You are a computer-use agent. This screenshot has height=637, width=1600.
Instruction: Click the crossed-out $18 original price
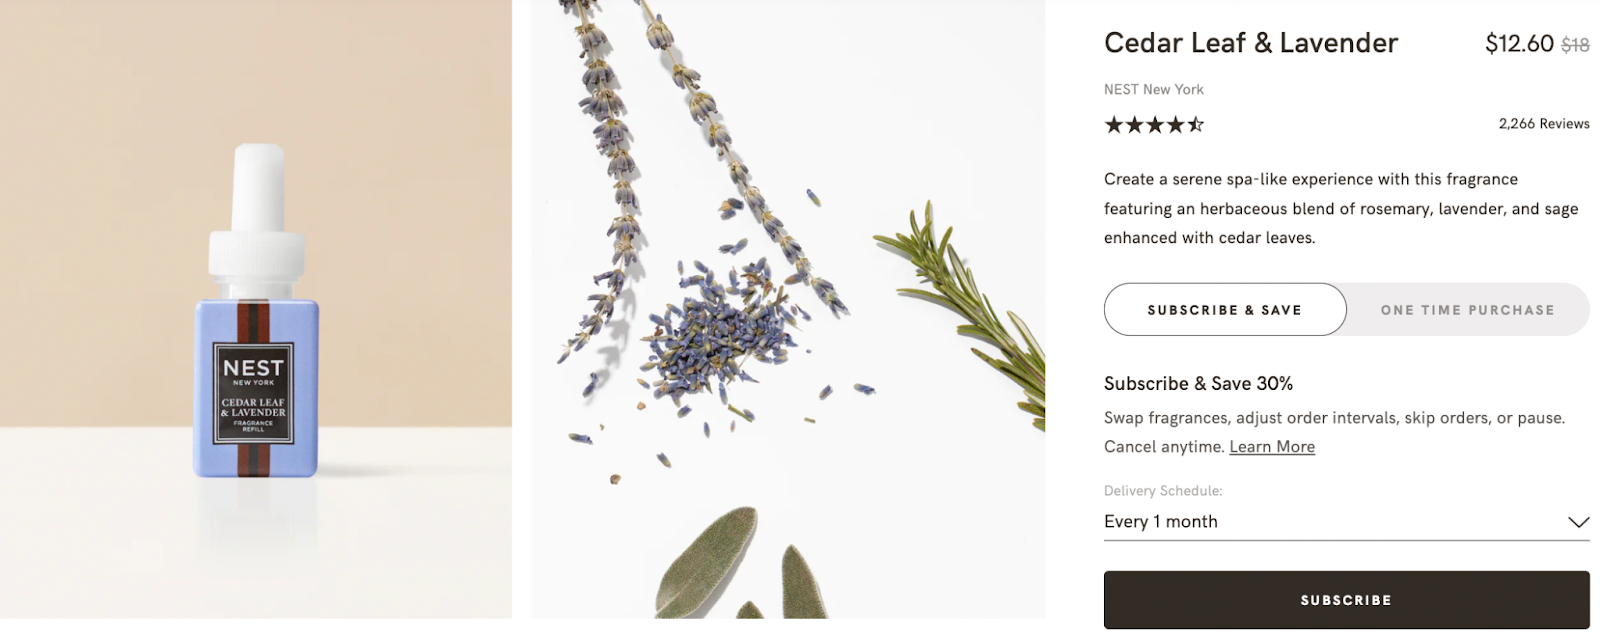click(1575, 45)
